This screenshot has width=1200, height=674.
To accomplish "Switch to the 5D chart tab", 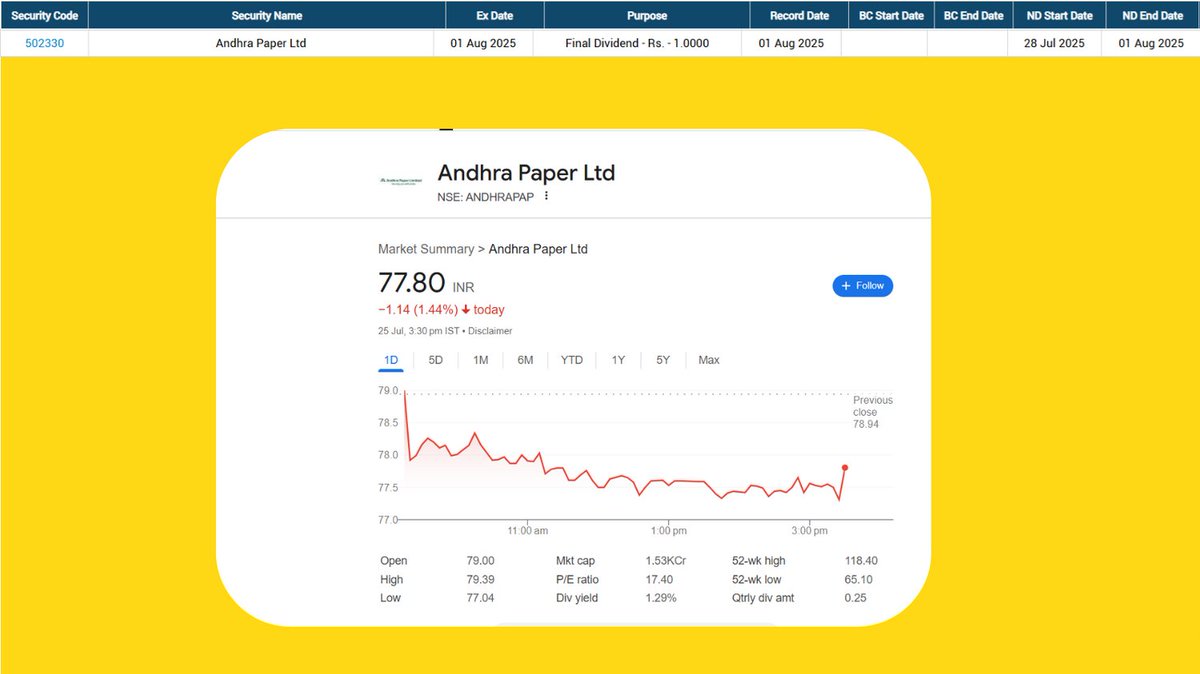I will [435, 359].
